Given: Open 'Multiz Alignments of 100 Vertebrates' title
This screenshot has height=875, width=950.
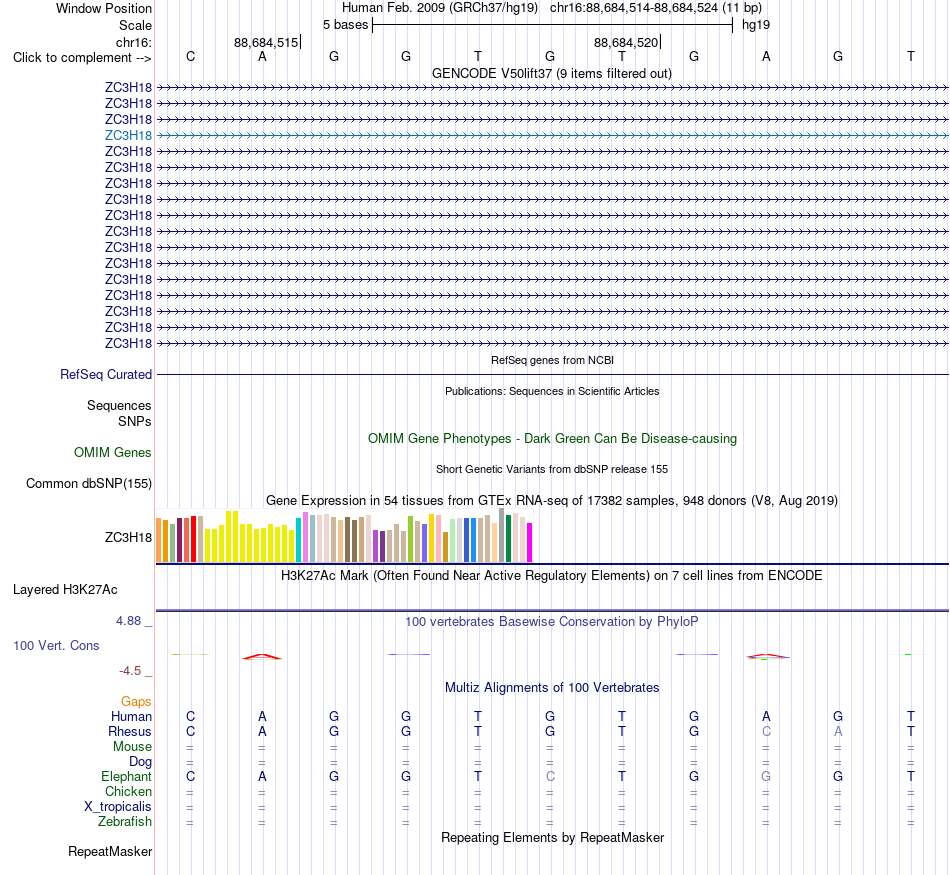Looking at the screenshot, I should pyautogui.click(x=552, y=688).
